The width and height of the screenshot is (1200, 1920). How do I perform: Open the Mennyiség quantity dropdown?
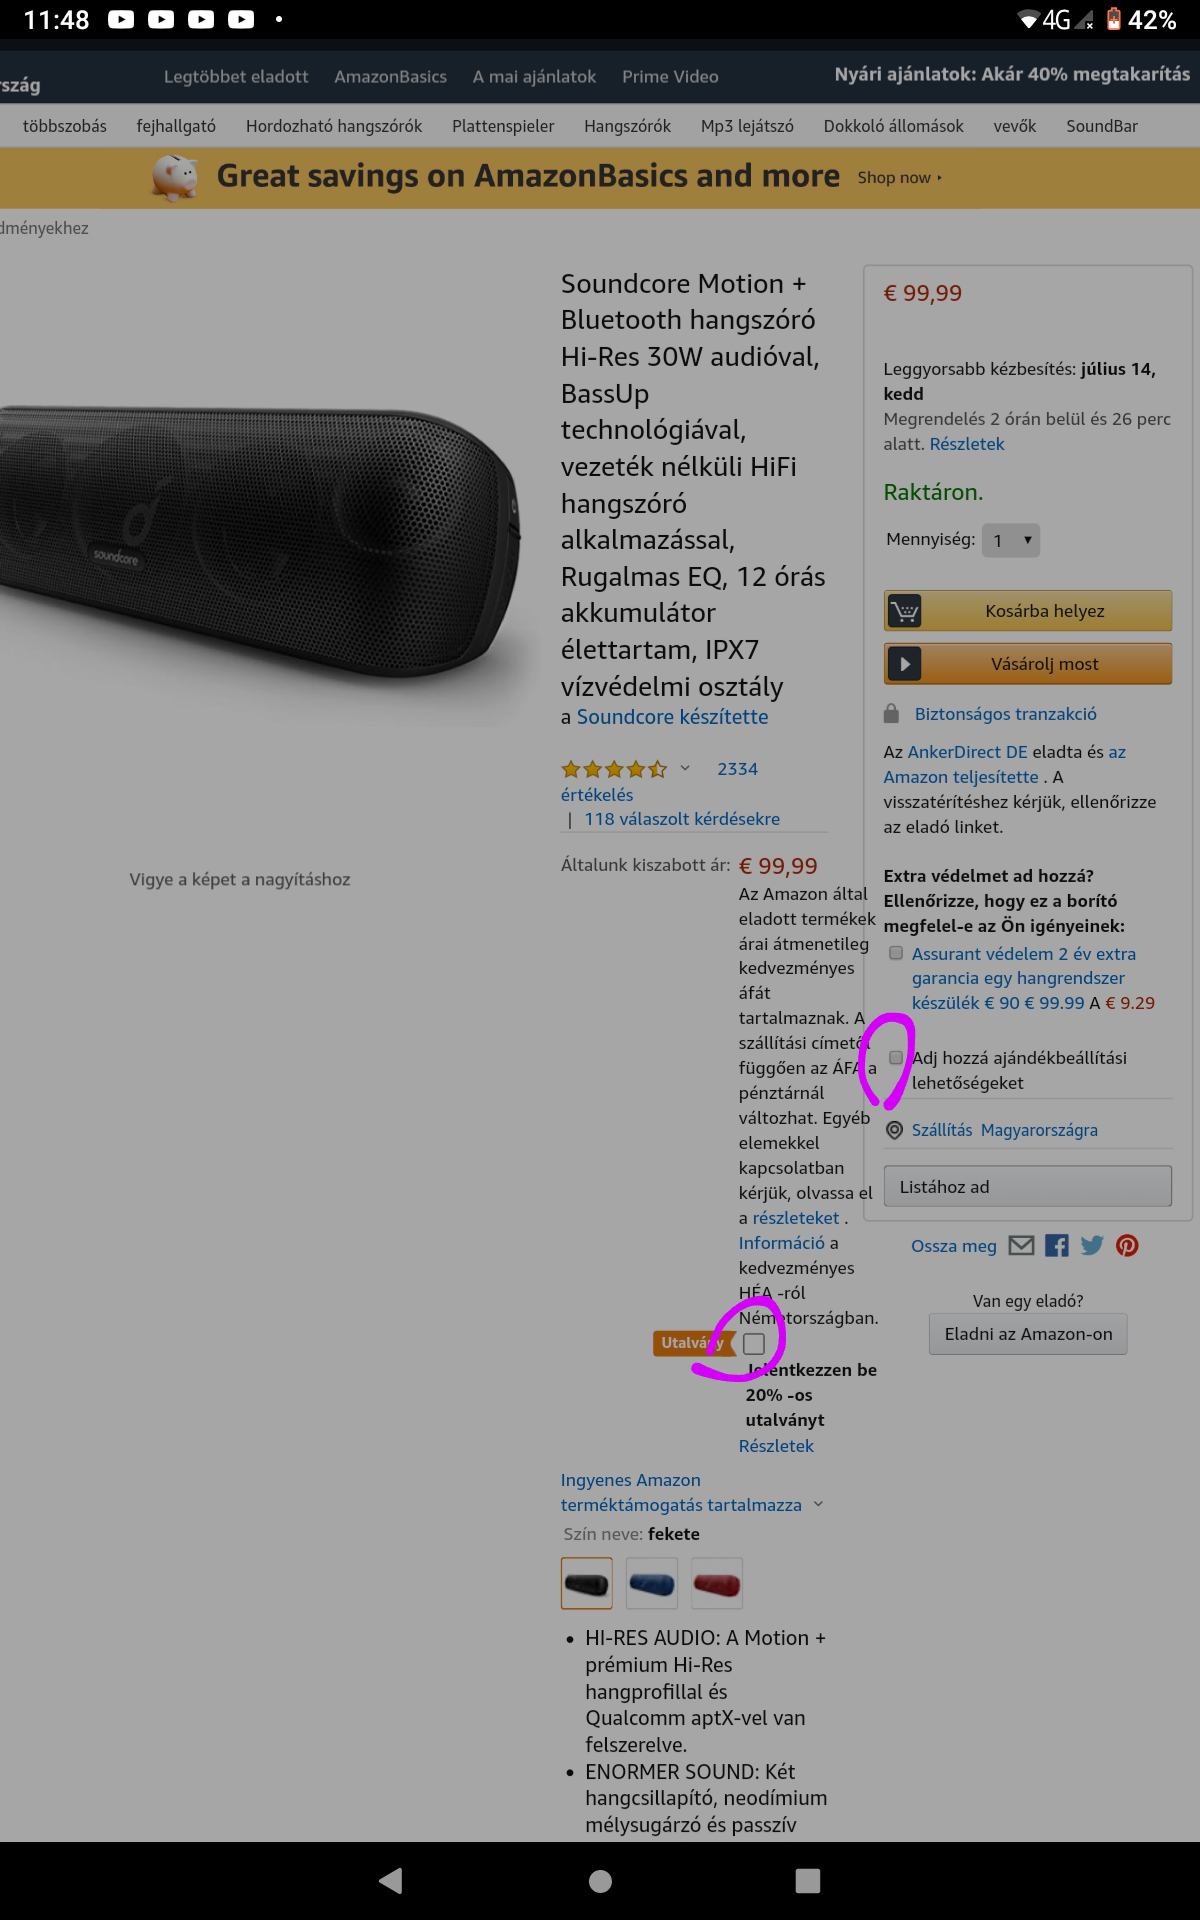tap(1011, 540)
